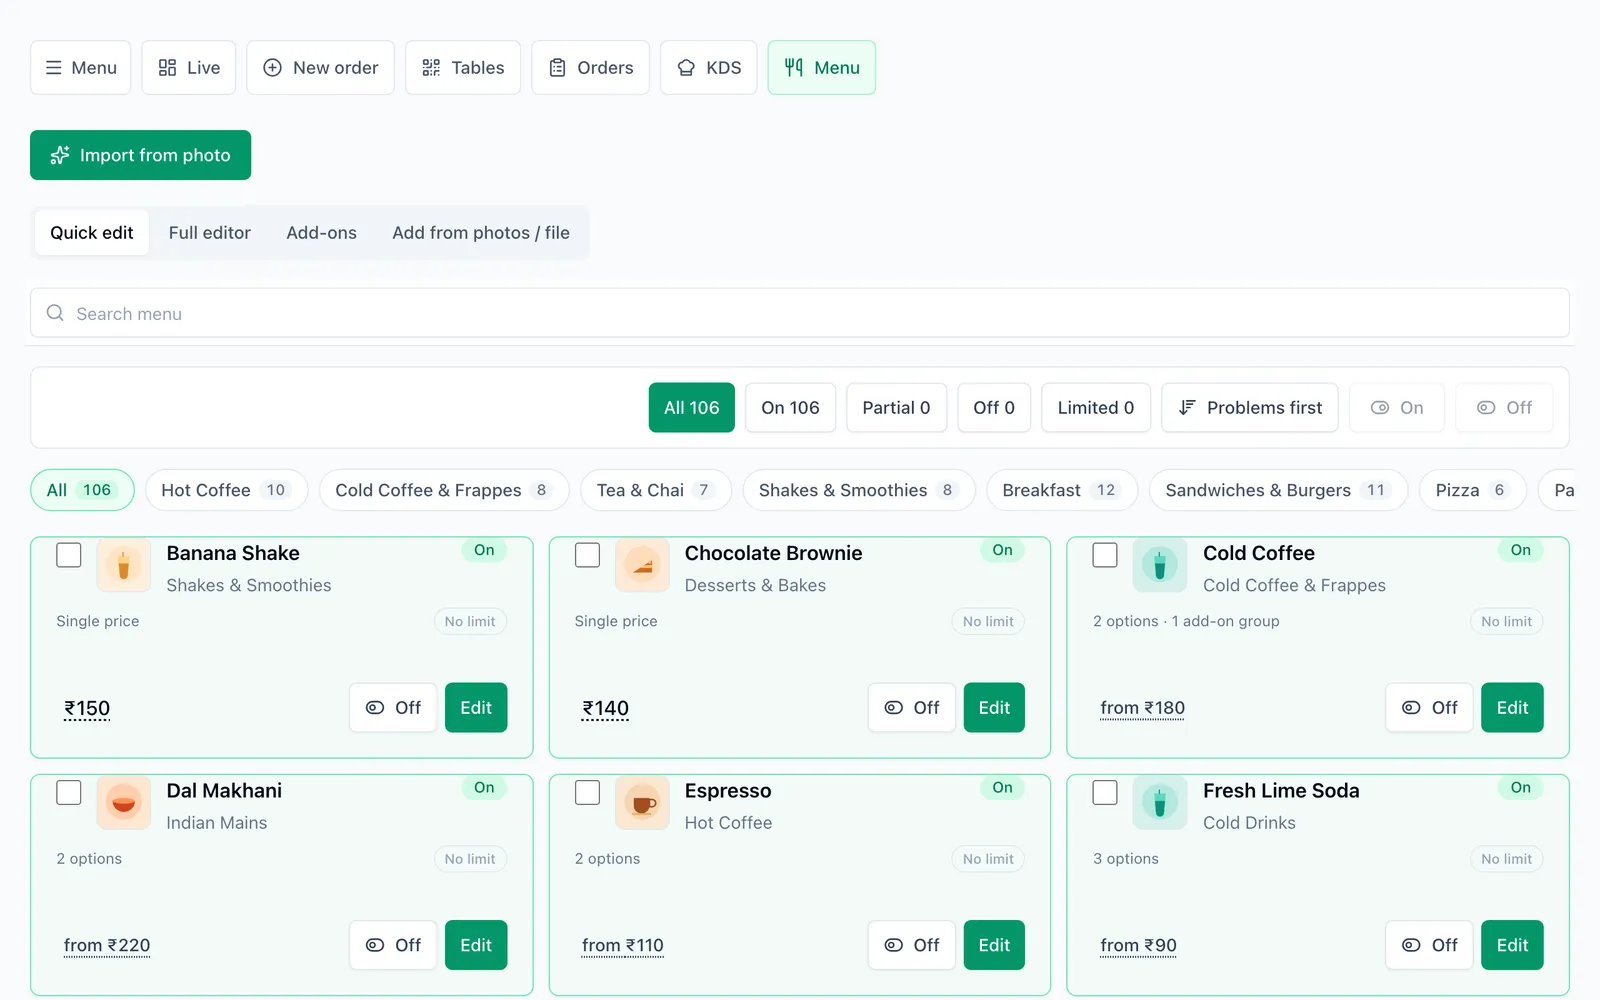The image size is (1600, 1000).
Task: Click the bulk On toggle button
Action: point(1397,408)
